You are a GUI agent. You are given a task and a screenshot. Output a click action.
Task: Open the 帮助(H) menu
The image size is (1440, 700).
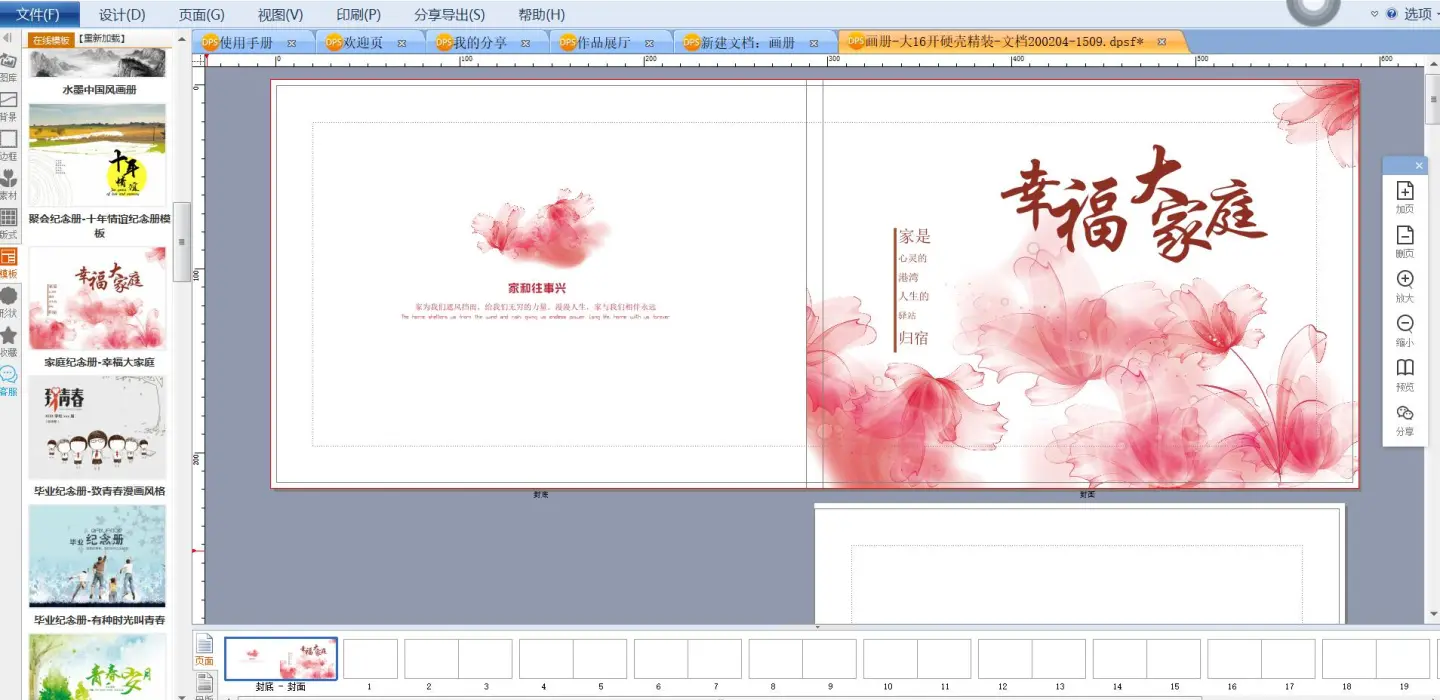542,14
